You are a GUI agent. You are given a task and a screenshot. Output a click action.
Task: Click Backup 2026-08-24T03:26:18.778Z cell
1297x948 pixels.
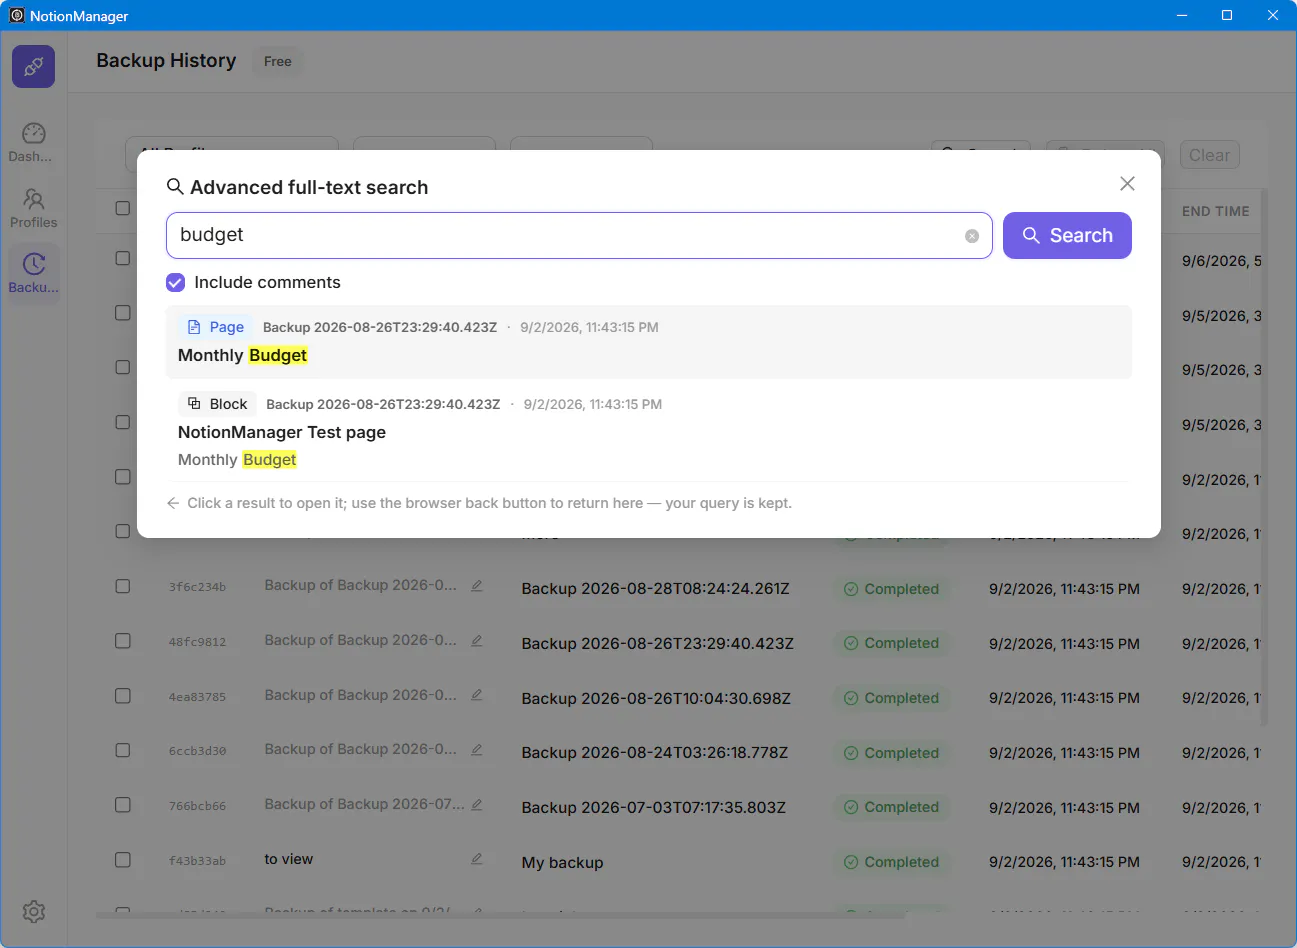(x=654, y=753)
